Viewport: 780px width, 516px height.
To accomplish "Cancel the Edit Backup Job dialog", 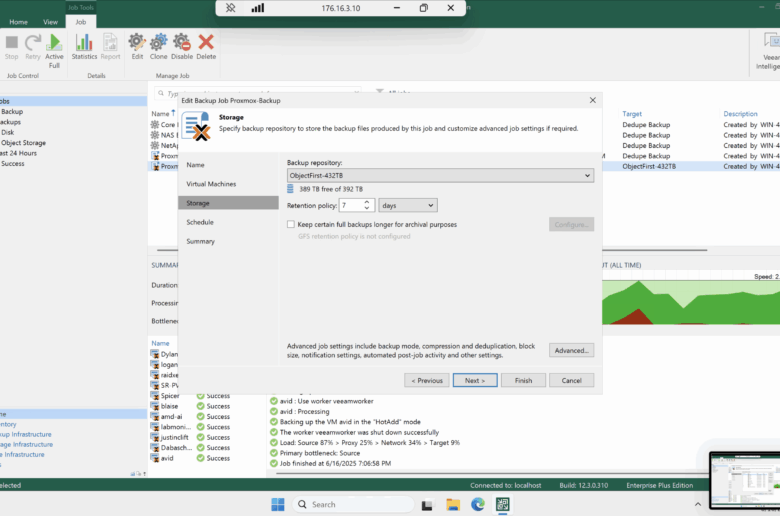I will 572,380.
